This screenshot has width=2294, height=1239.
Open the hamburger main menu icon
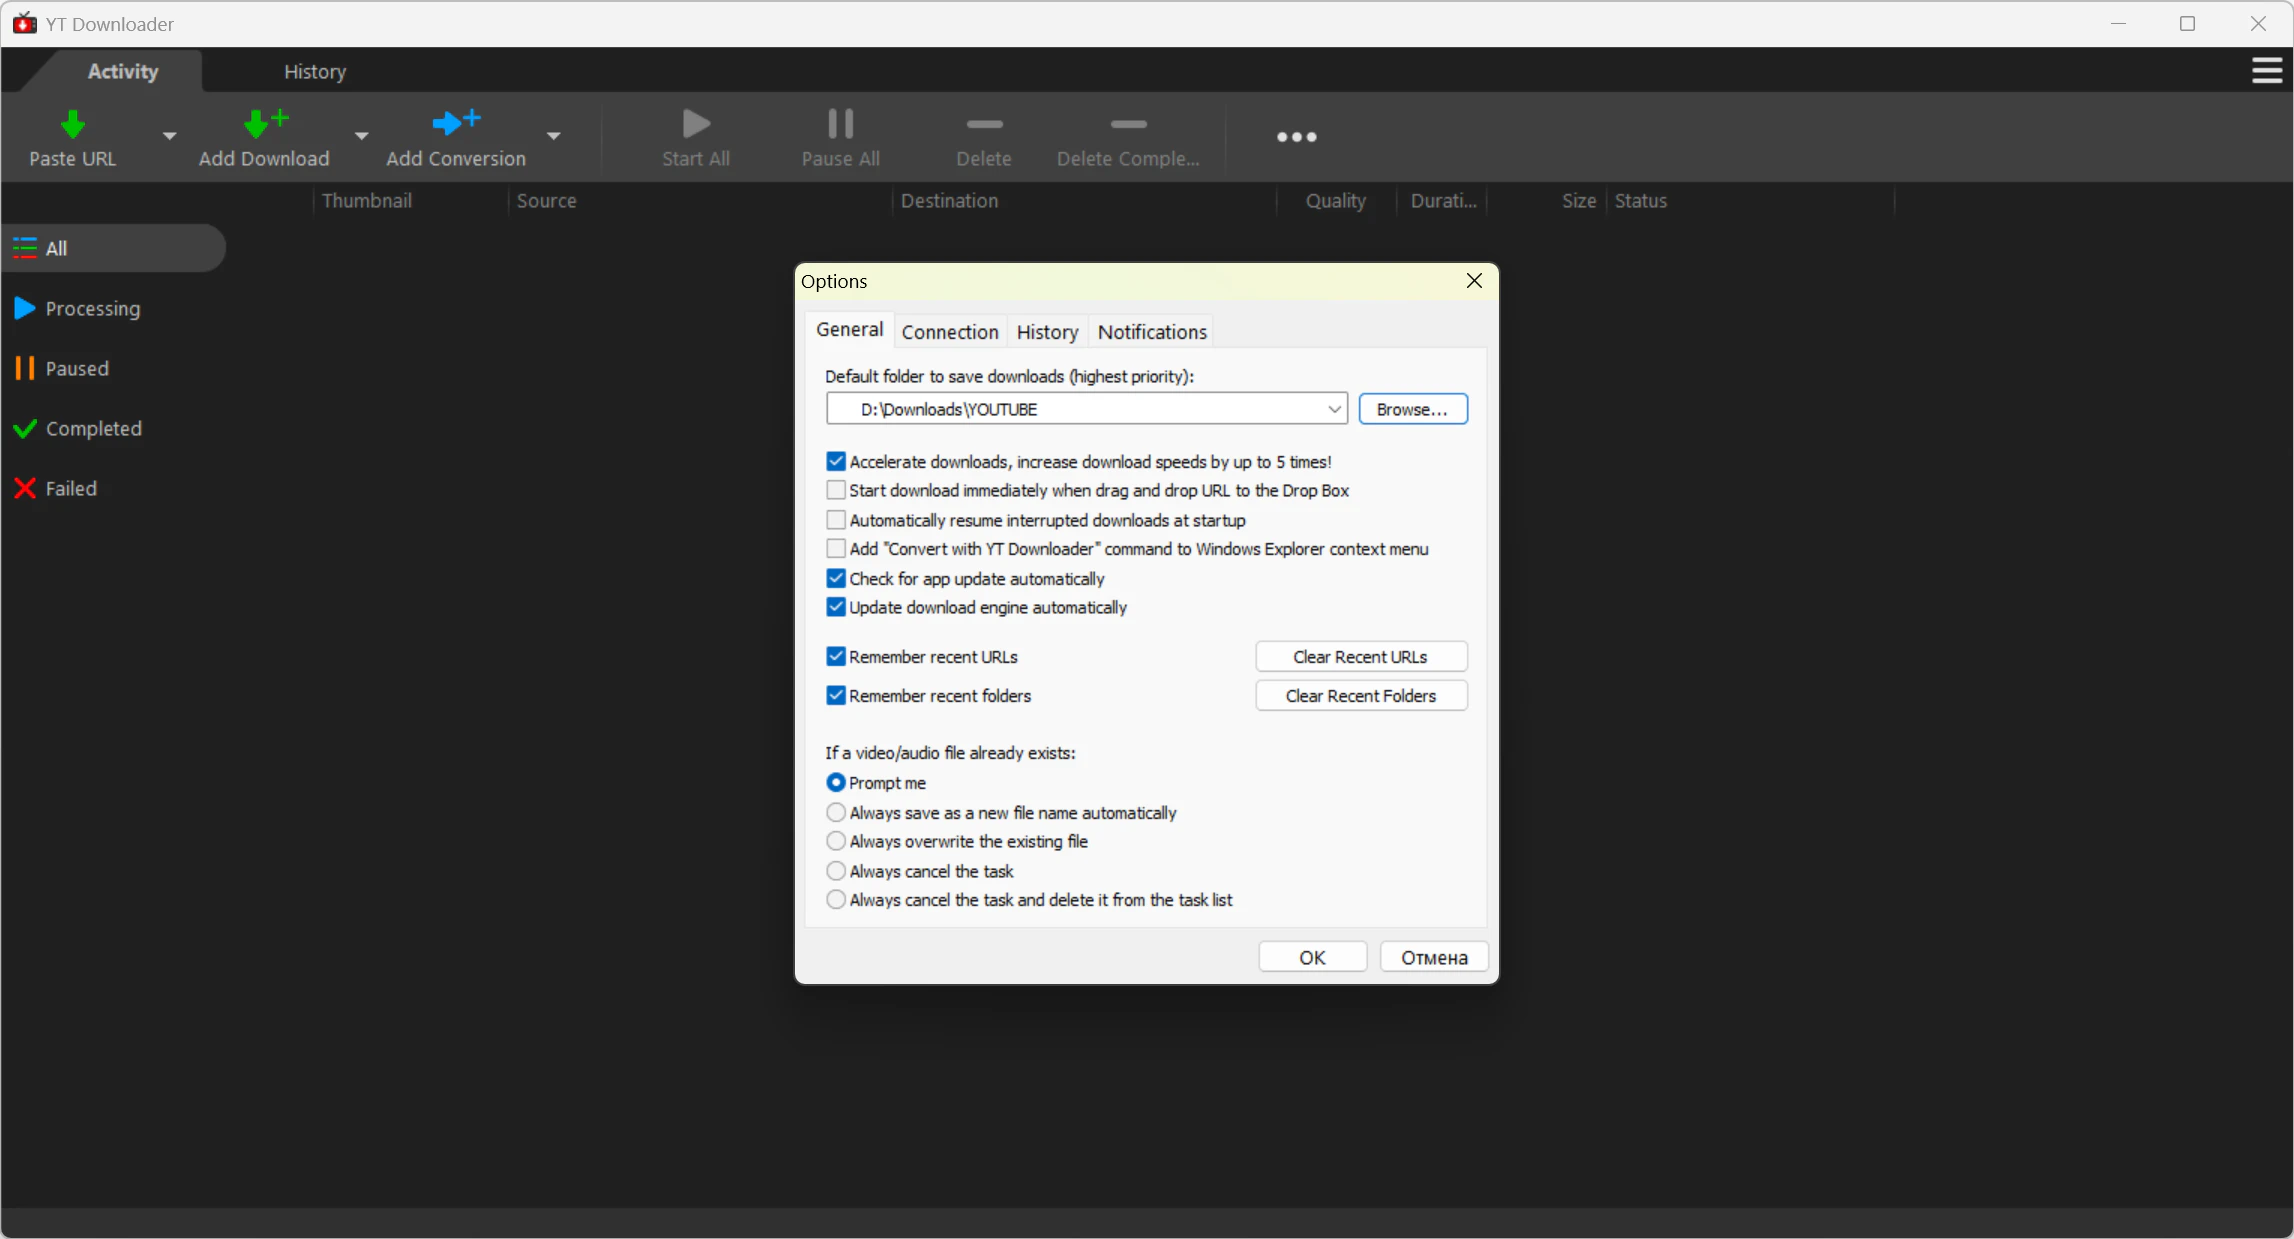[2266, 71]
